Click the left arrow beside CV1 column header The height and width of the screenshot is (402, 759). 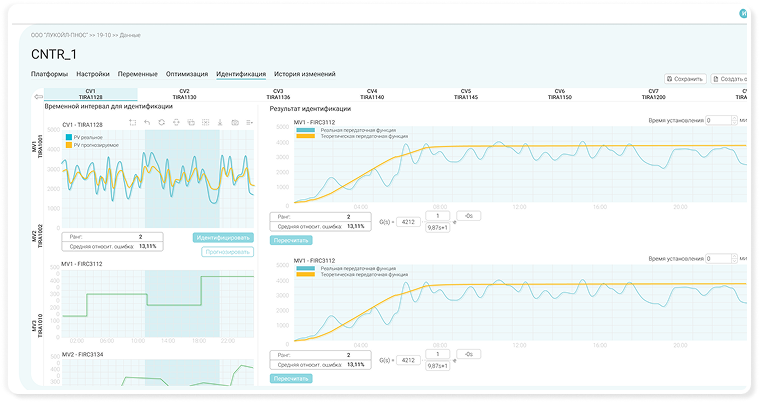pos(38,97)
